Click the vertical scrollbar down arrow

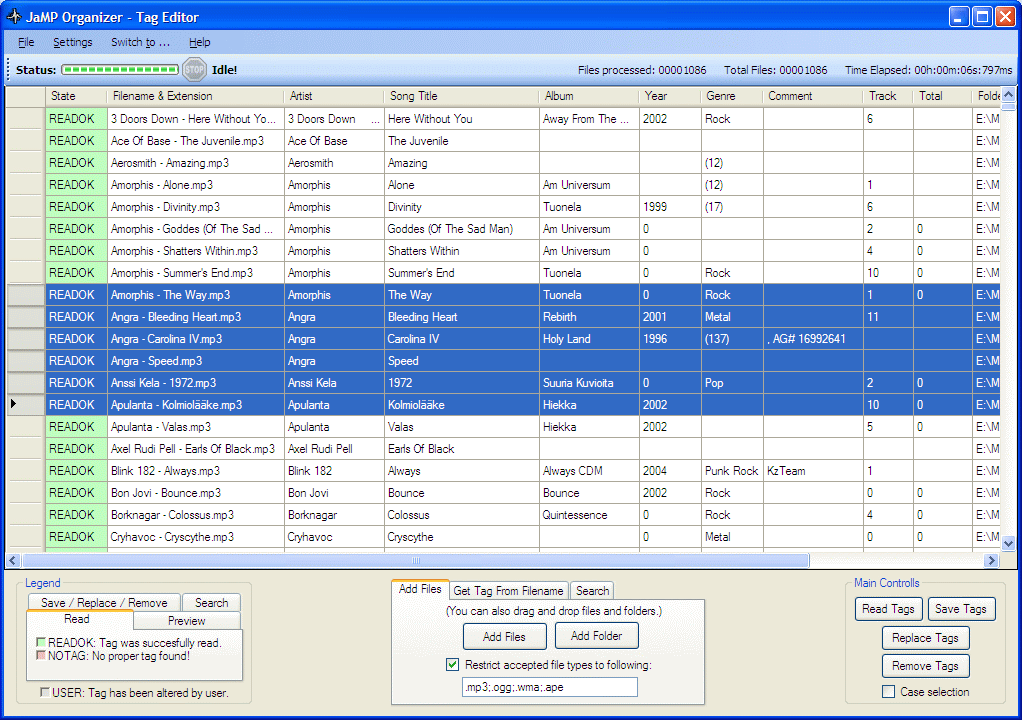(x=1008, y=543)
